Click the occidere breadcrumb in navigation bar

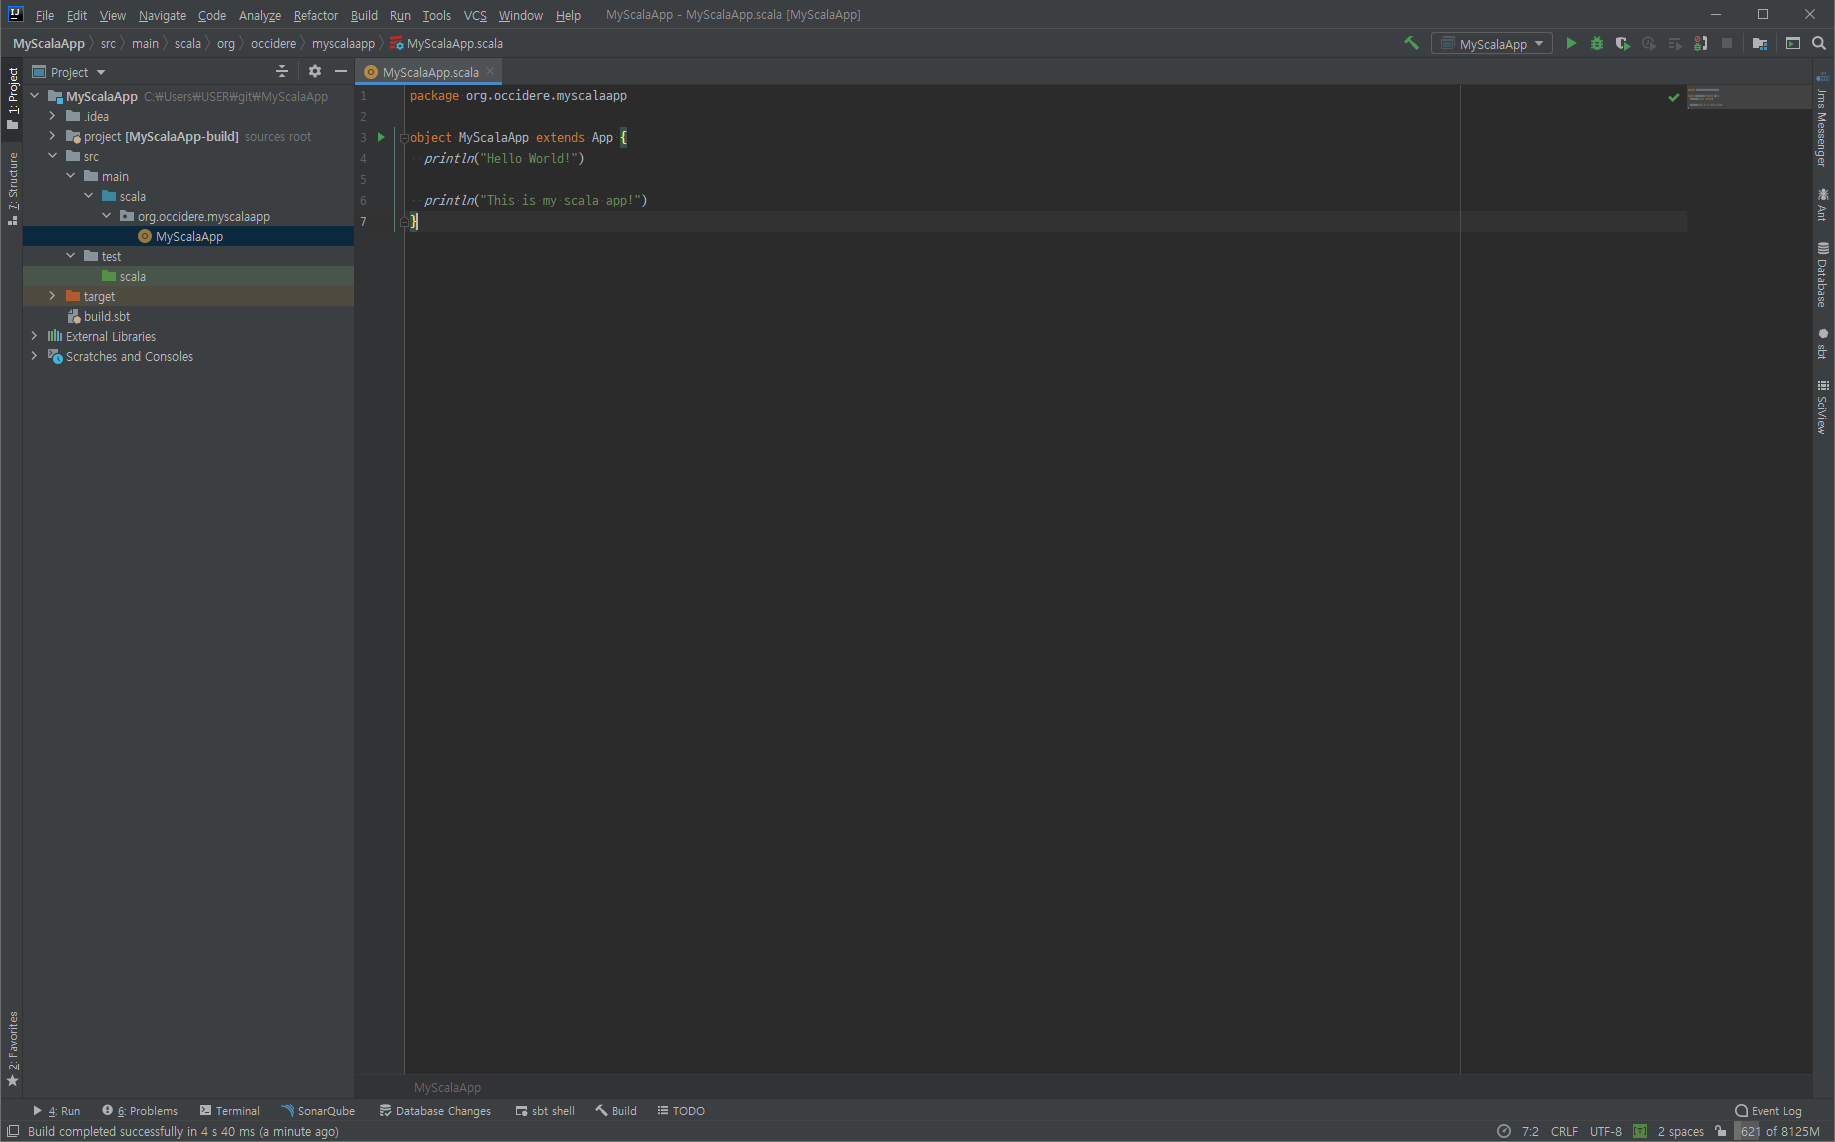point(273,43)
